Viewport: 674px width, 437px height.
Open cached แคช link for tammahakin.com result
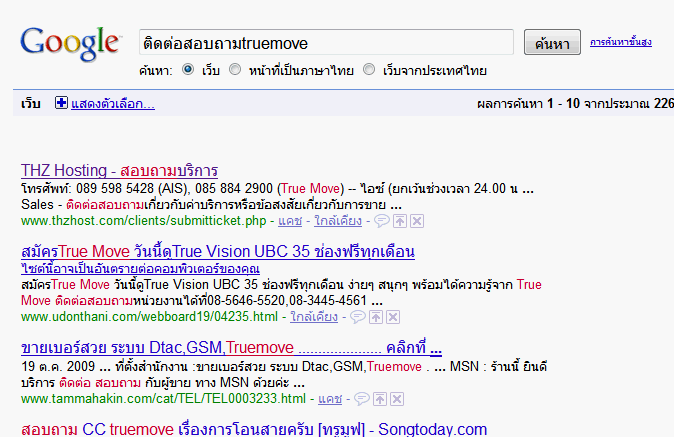[x=330, y=399]
